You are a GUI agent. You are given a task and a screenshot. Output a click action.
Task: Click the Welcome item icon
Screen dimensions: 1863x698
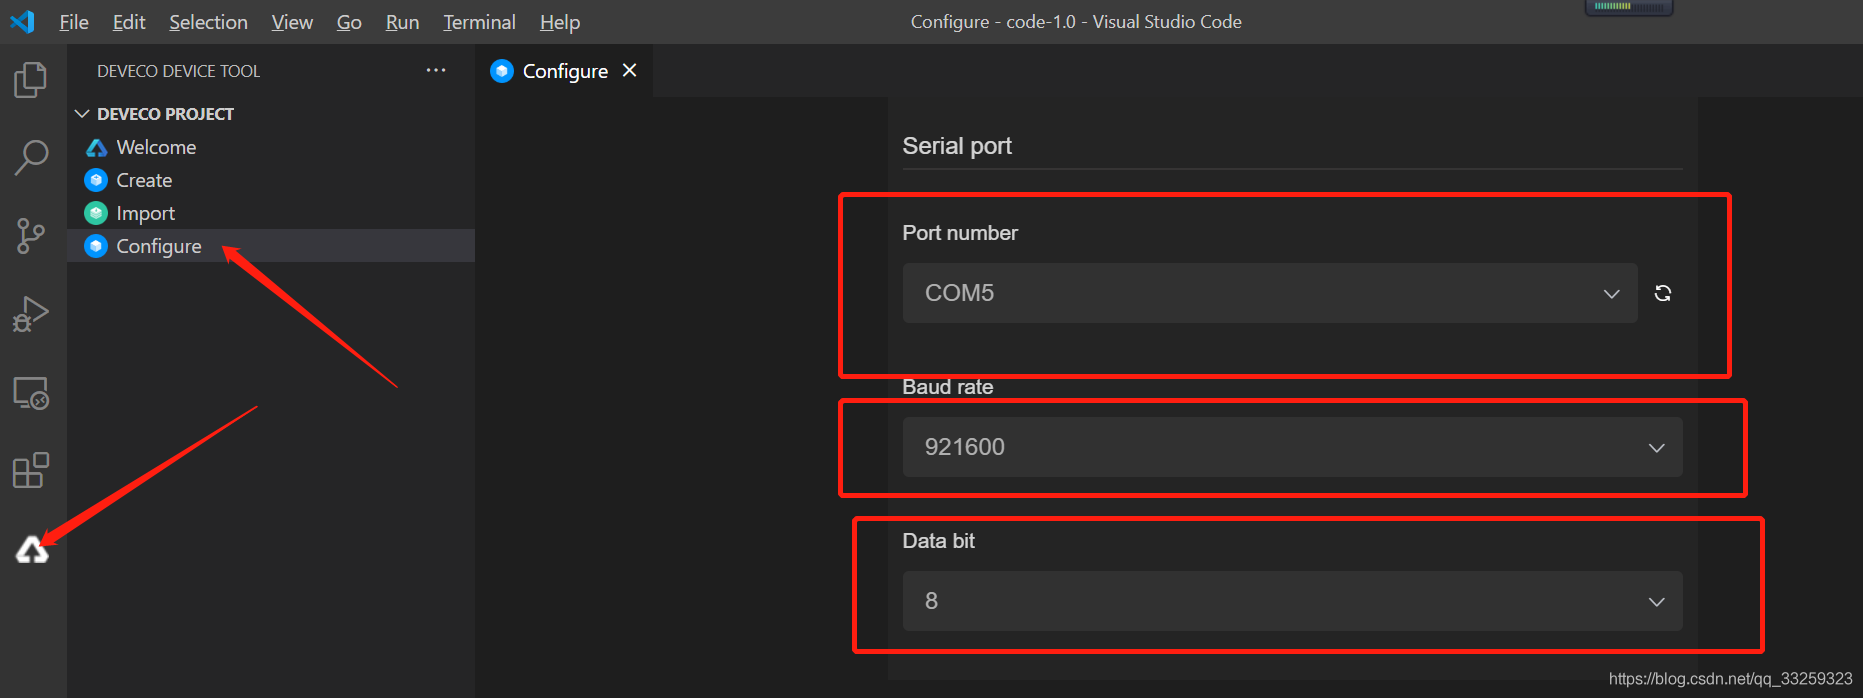[96, 148]
